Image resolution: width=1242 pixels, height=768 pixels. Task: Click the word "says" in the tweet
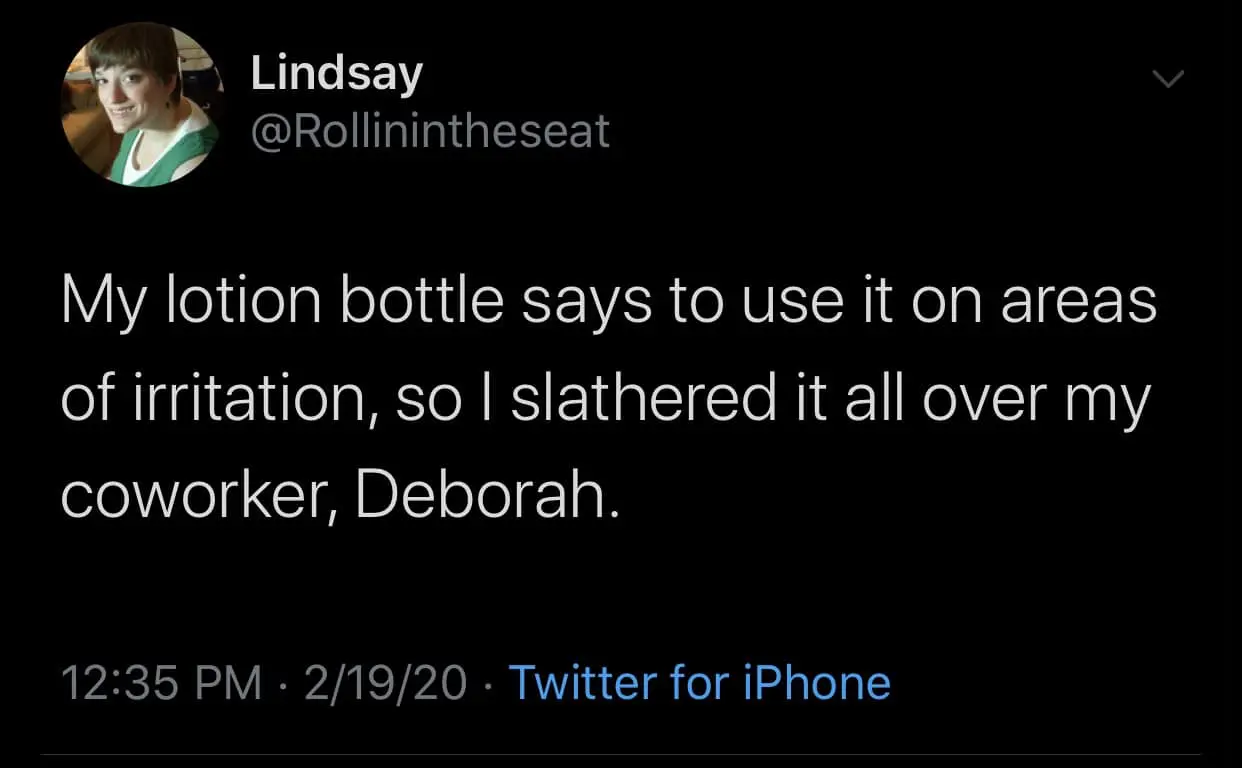(x=582, y=303)
